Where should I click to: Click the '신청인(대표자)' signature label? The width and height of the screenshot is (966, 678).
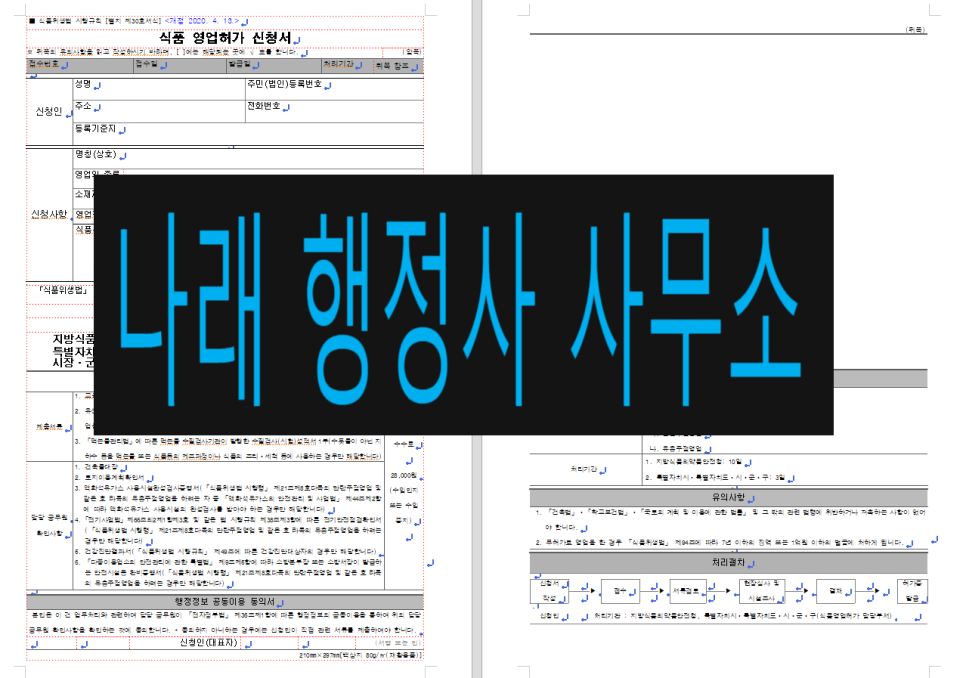209,643
